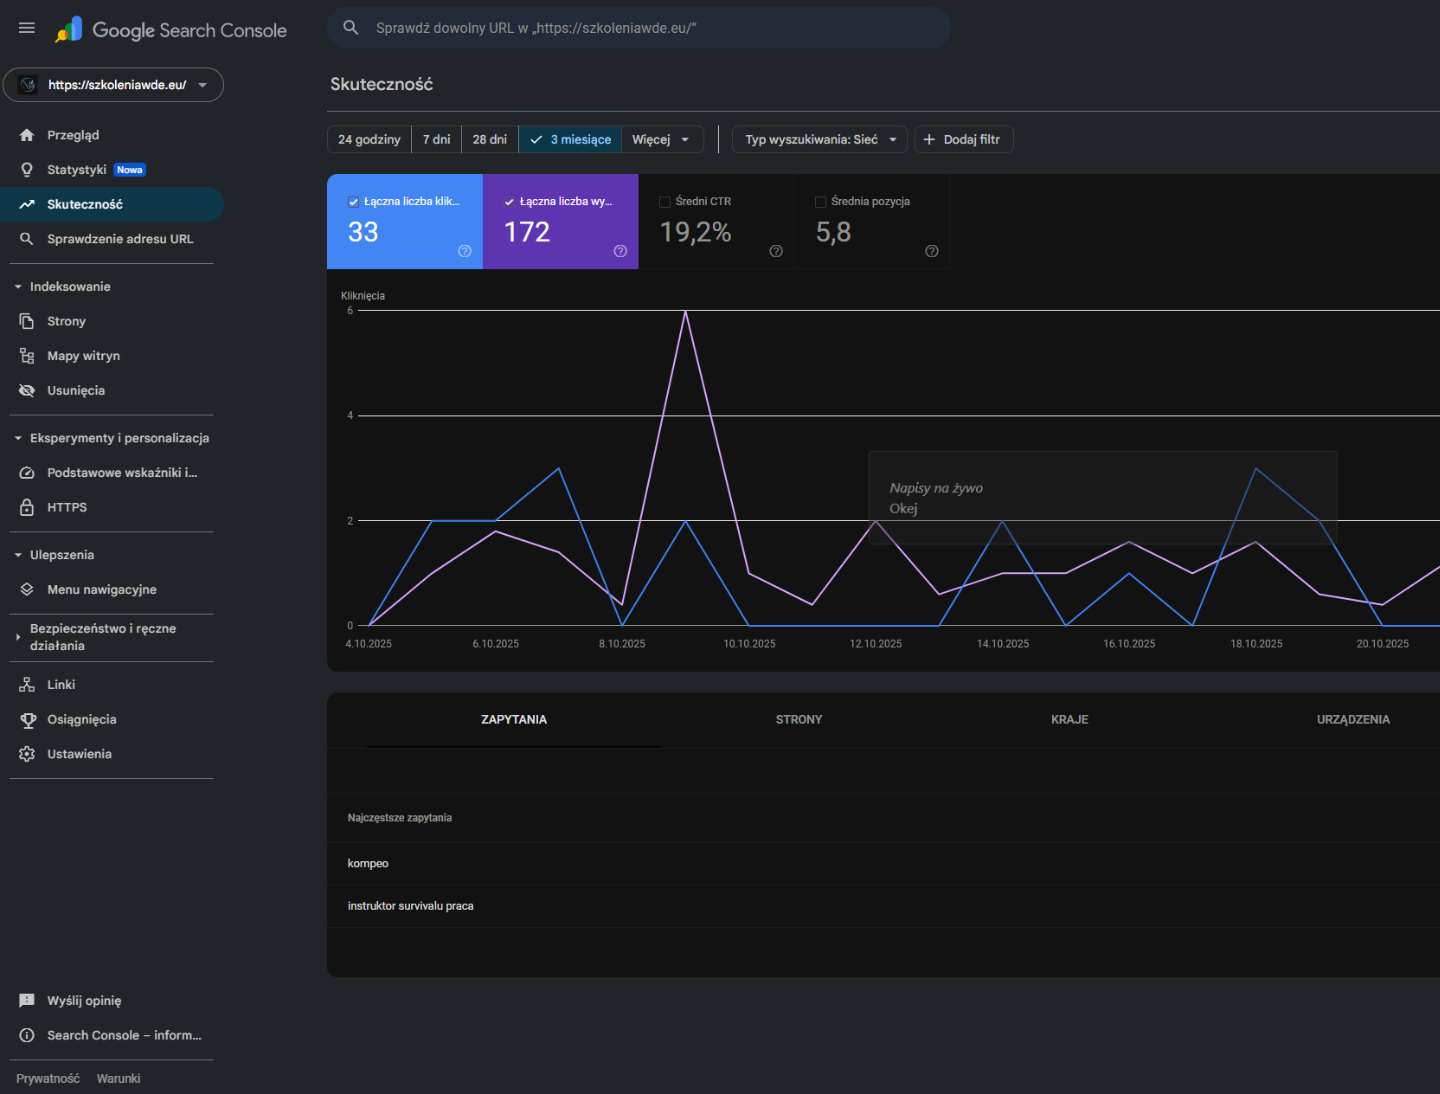This screenshot has height=1094, width=1440.
Task: Click the Google Search Console logo
Action: [x=171, y=30]
